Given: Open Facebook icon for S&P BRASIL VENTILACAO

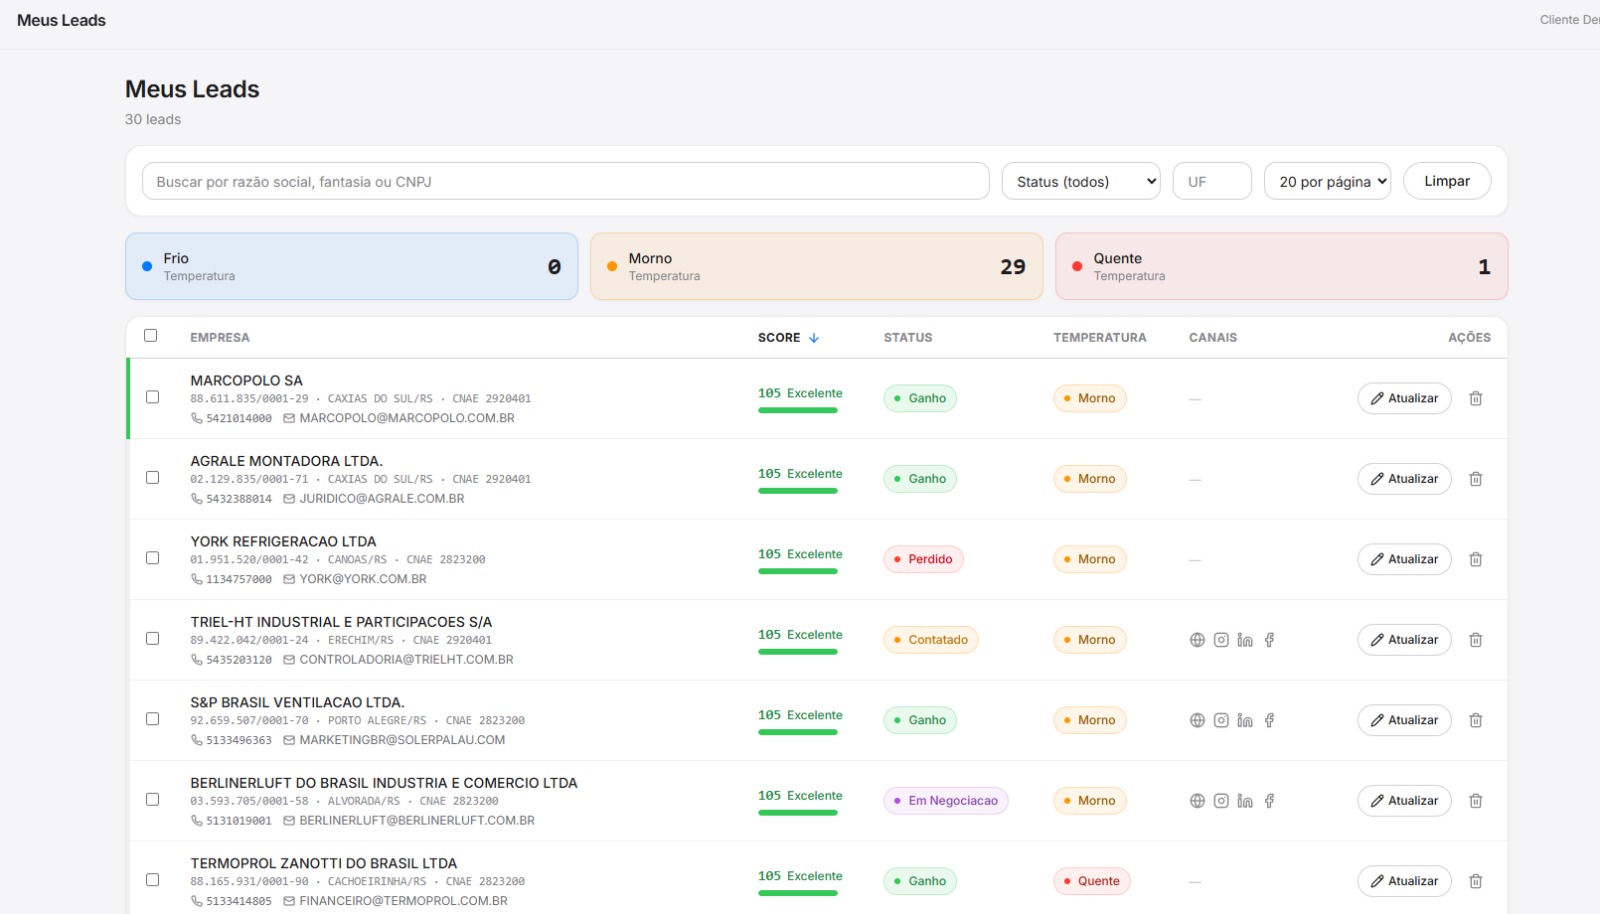Looking at the screenshot, I should pos(1269,720).
